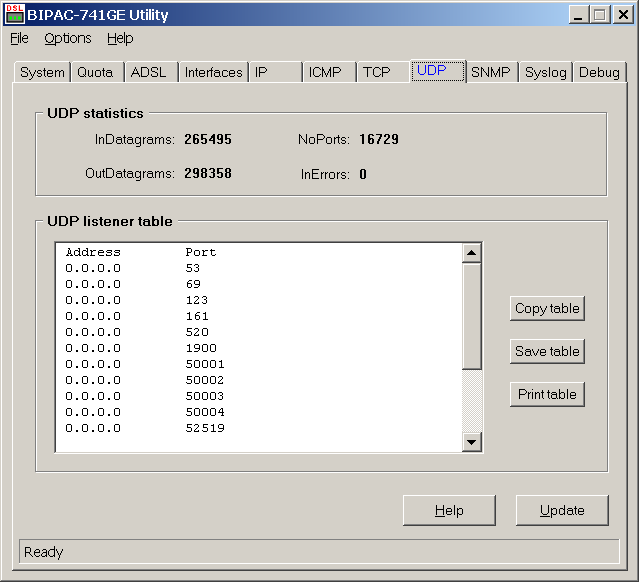Screen dimensions: 639x582
Task: Open the Help menu
Action: 120,38
